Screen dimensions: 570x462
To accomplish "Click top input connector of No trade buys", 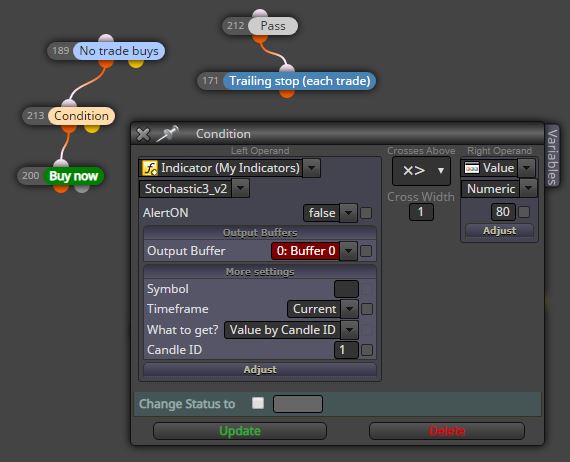I will click(x=106, y=39).
